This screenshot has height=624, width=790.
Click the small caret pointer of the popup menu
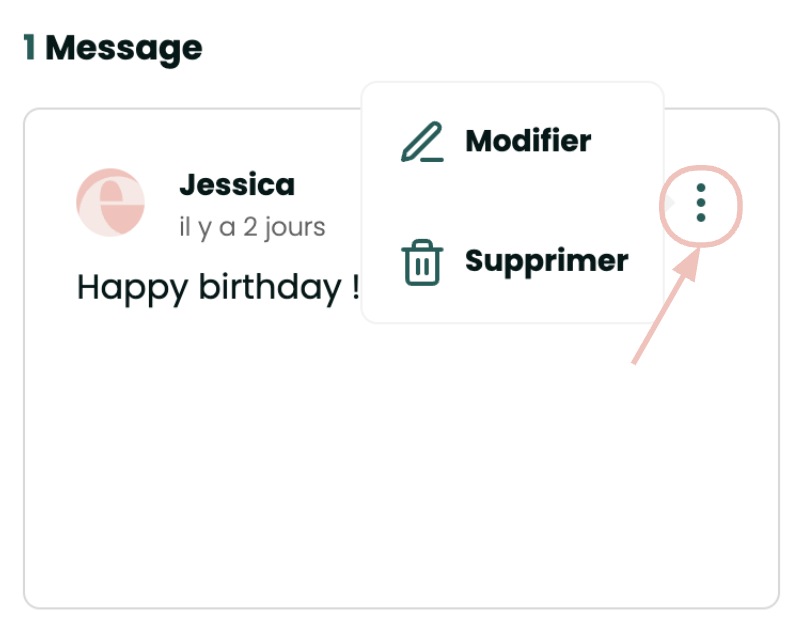[670, 203]
